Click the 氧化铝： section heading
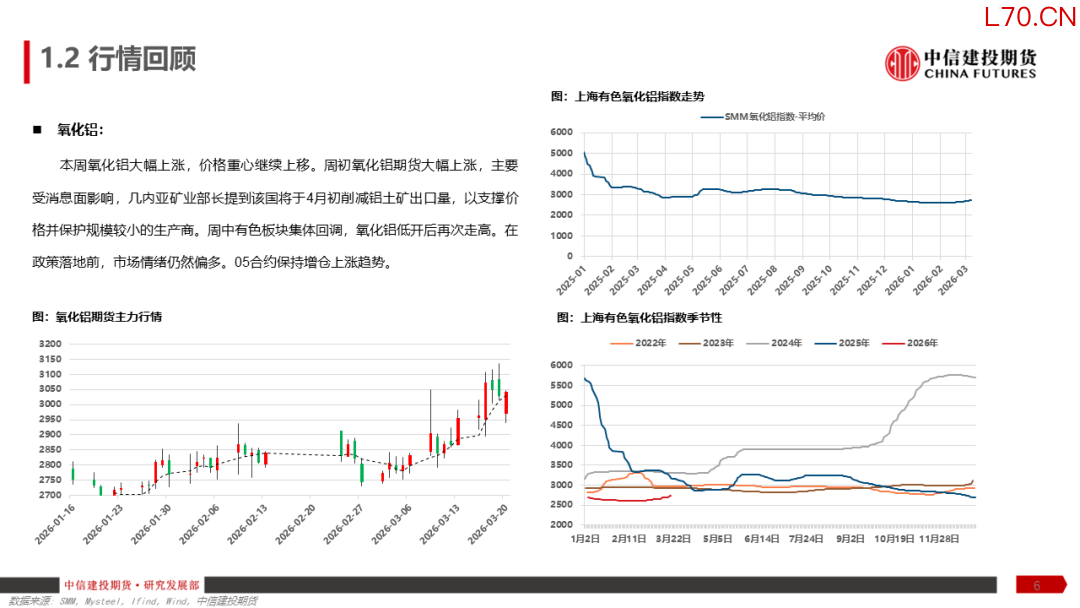The width and height of the screenshot is (1080, 608). 79,131
